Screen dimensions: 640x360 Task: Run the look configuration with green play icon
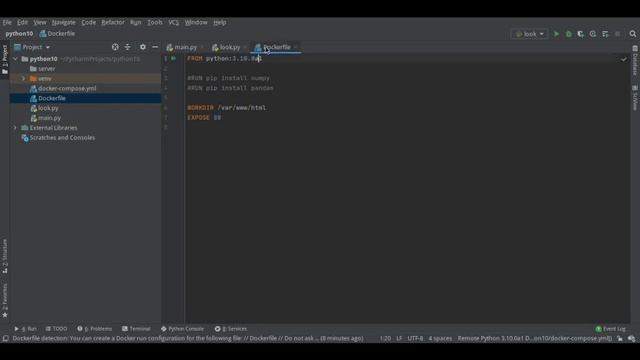556,34
